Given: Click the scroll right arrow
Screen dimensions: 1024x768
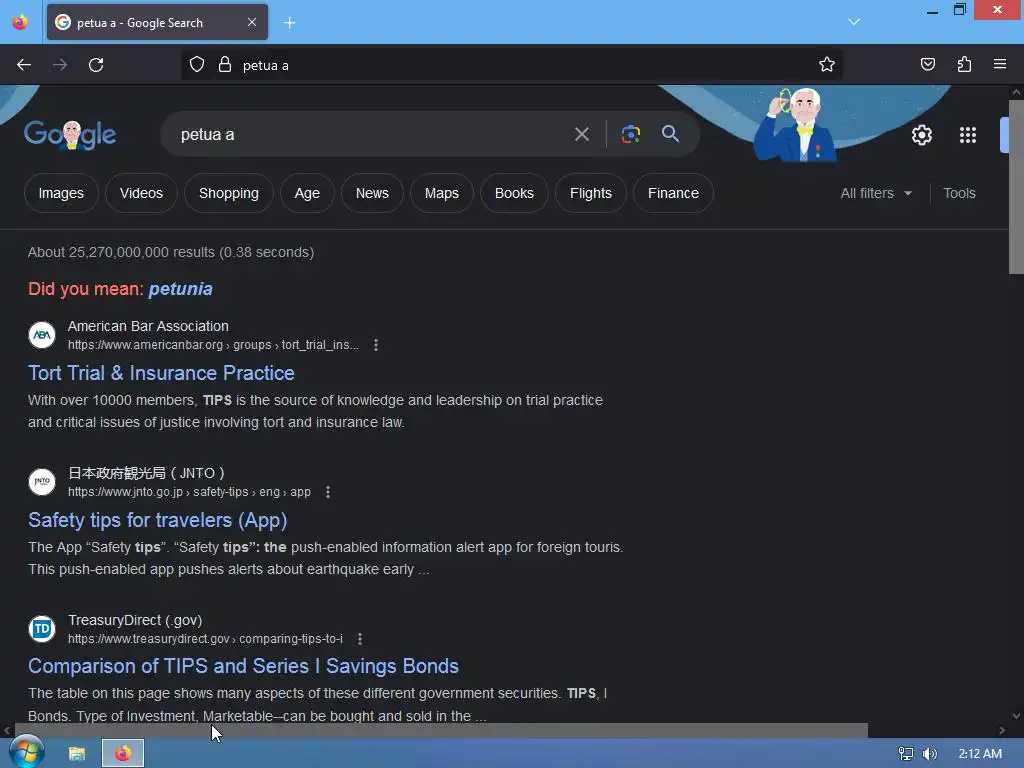Looking at the screenshot, I should click(1002, 730).
